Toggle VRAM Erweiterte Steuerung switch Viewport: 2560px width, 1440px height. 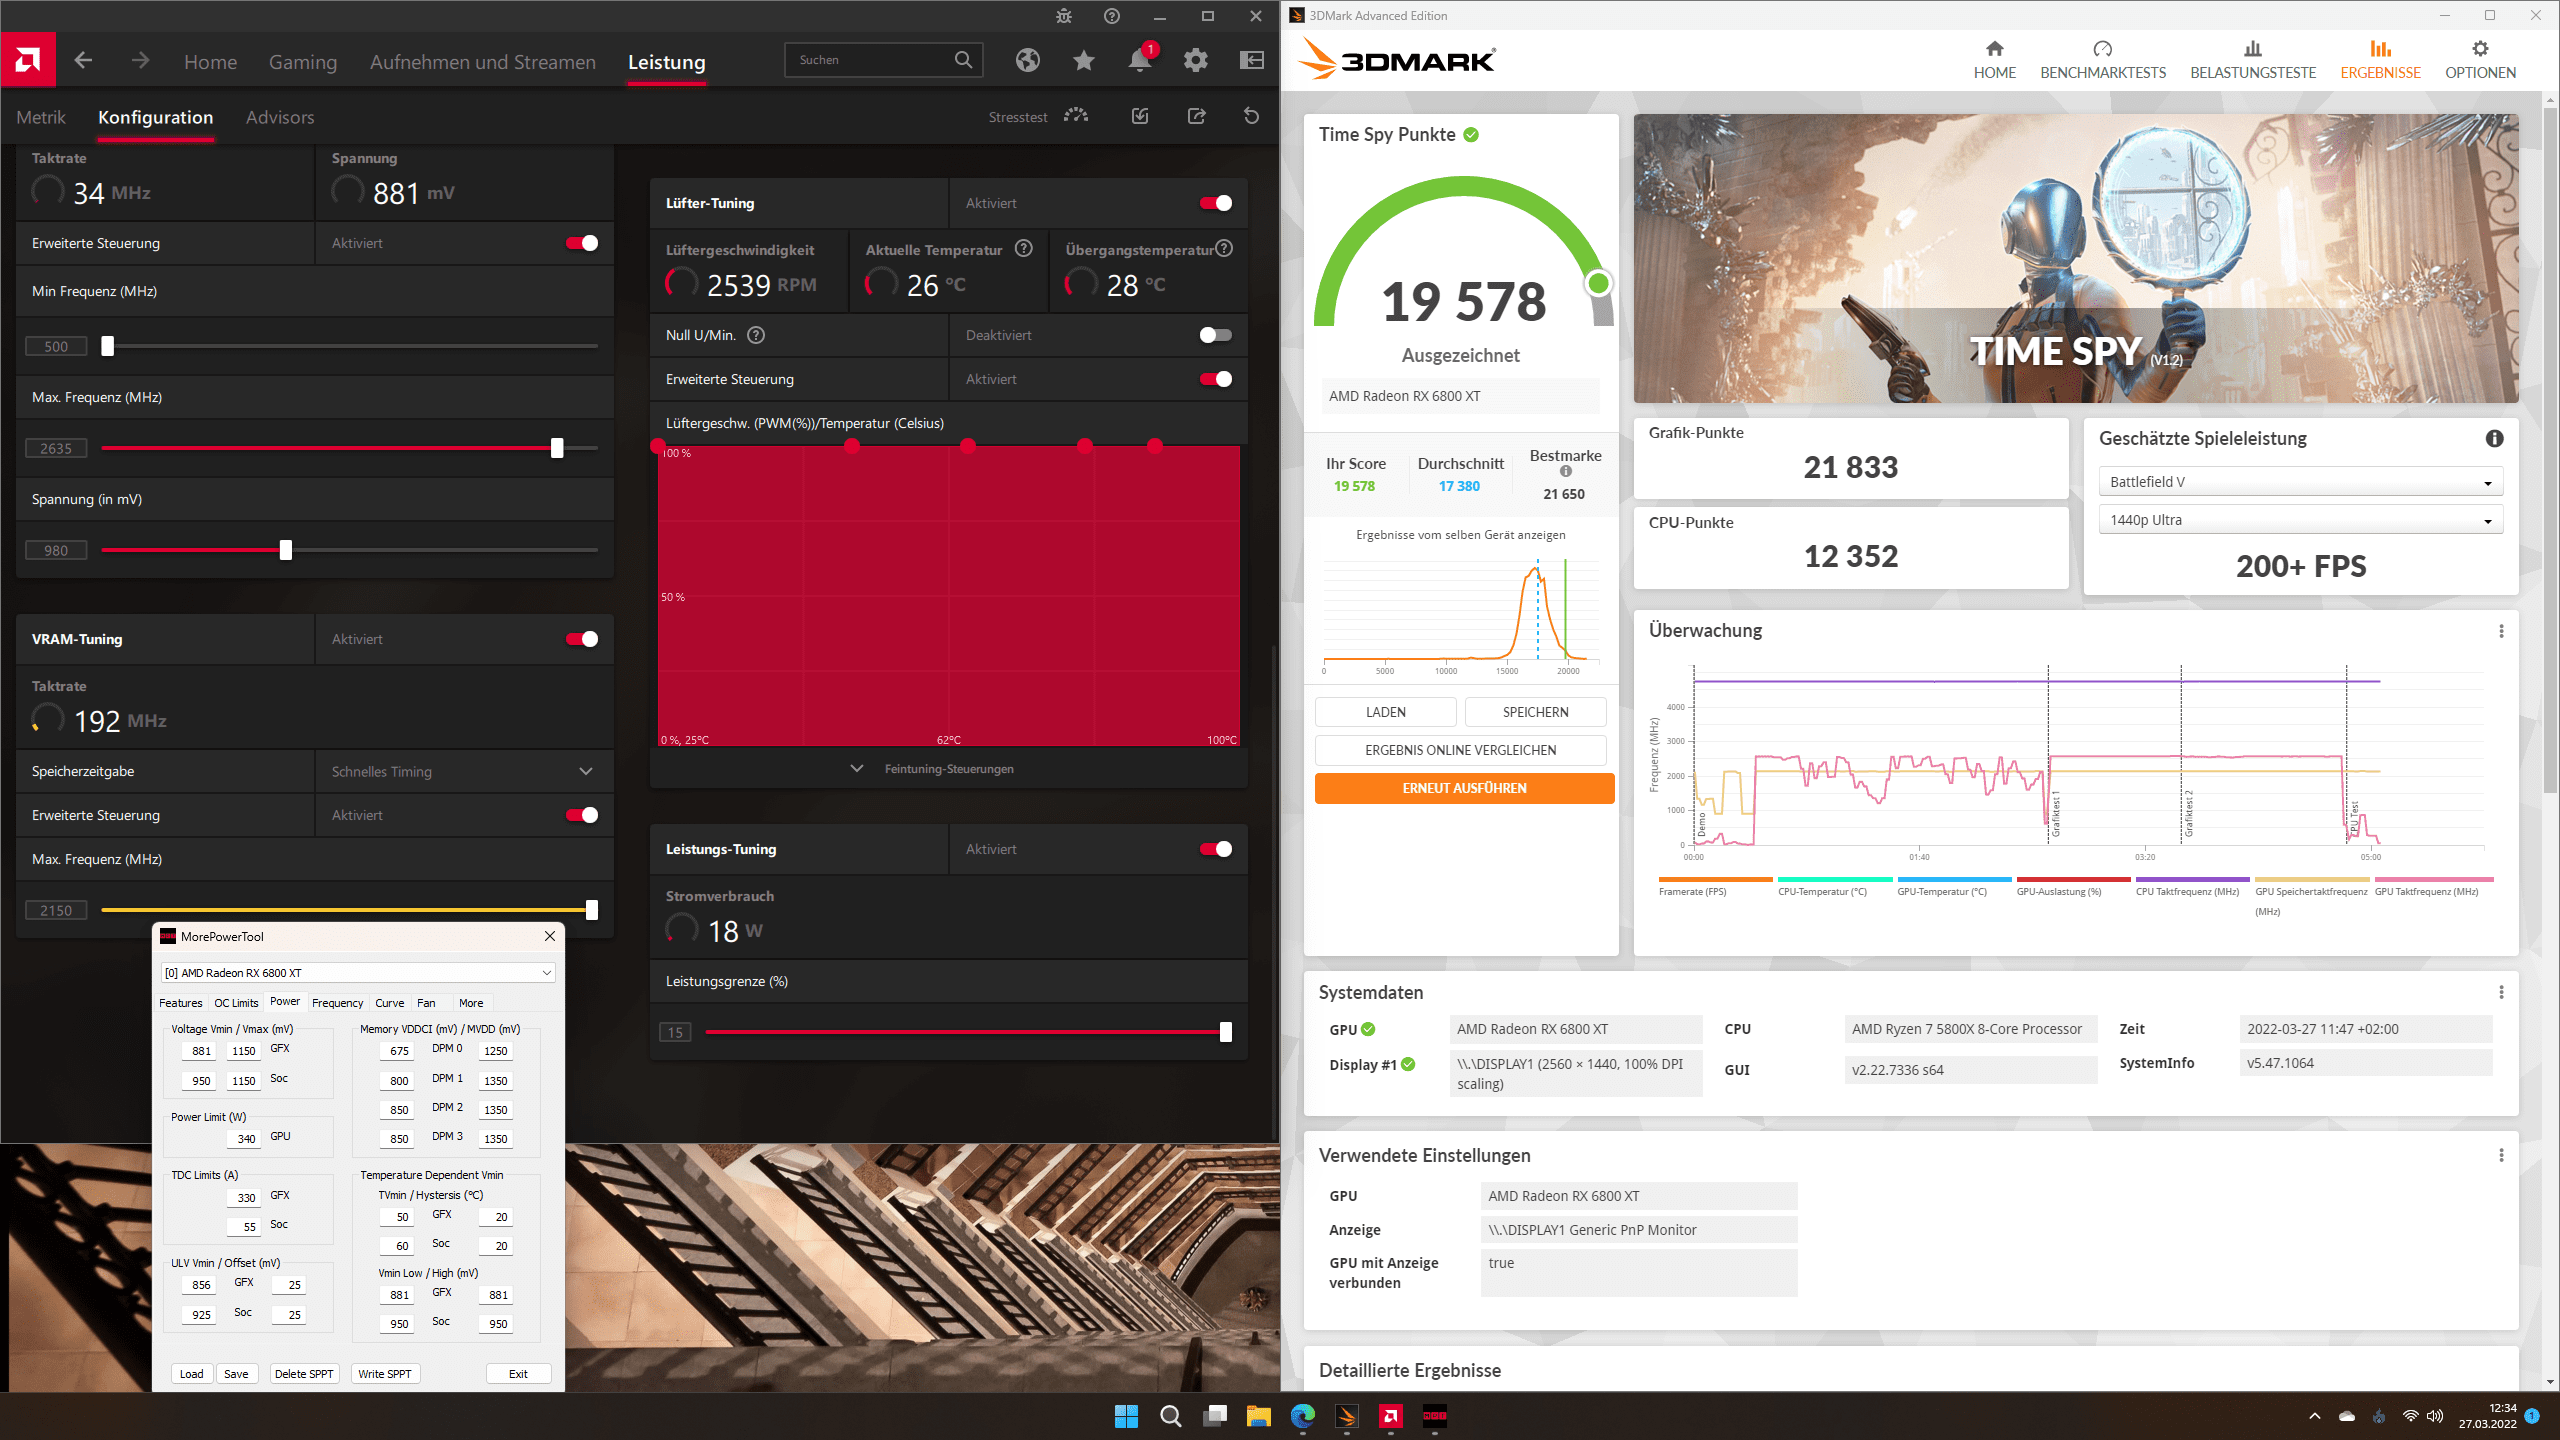582,815
